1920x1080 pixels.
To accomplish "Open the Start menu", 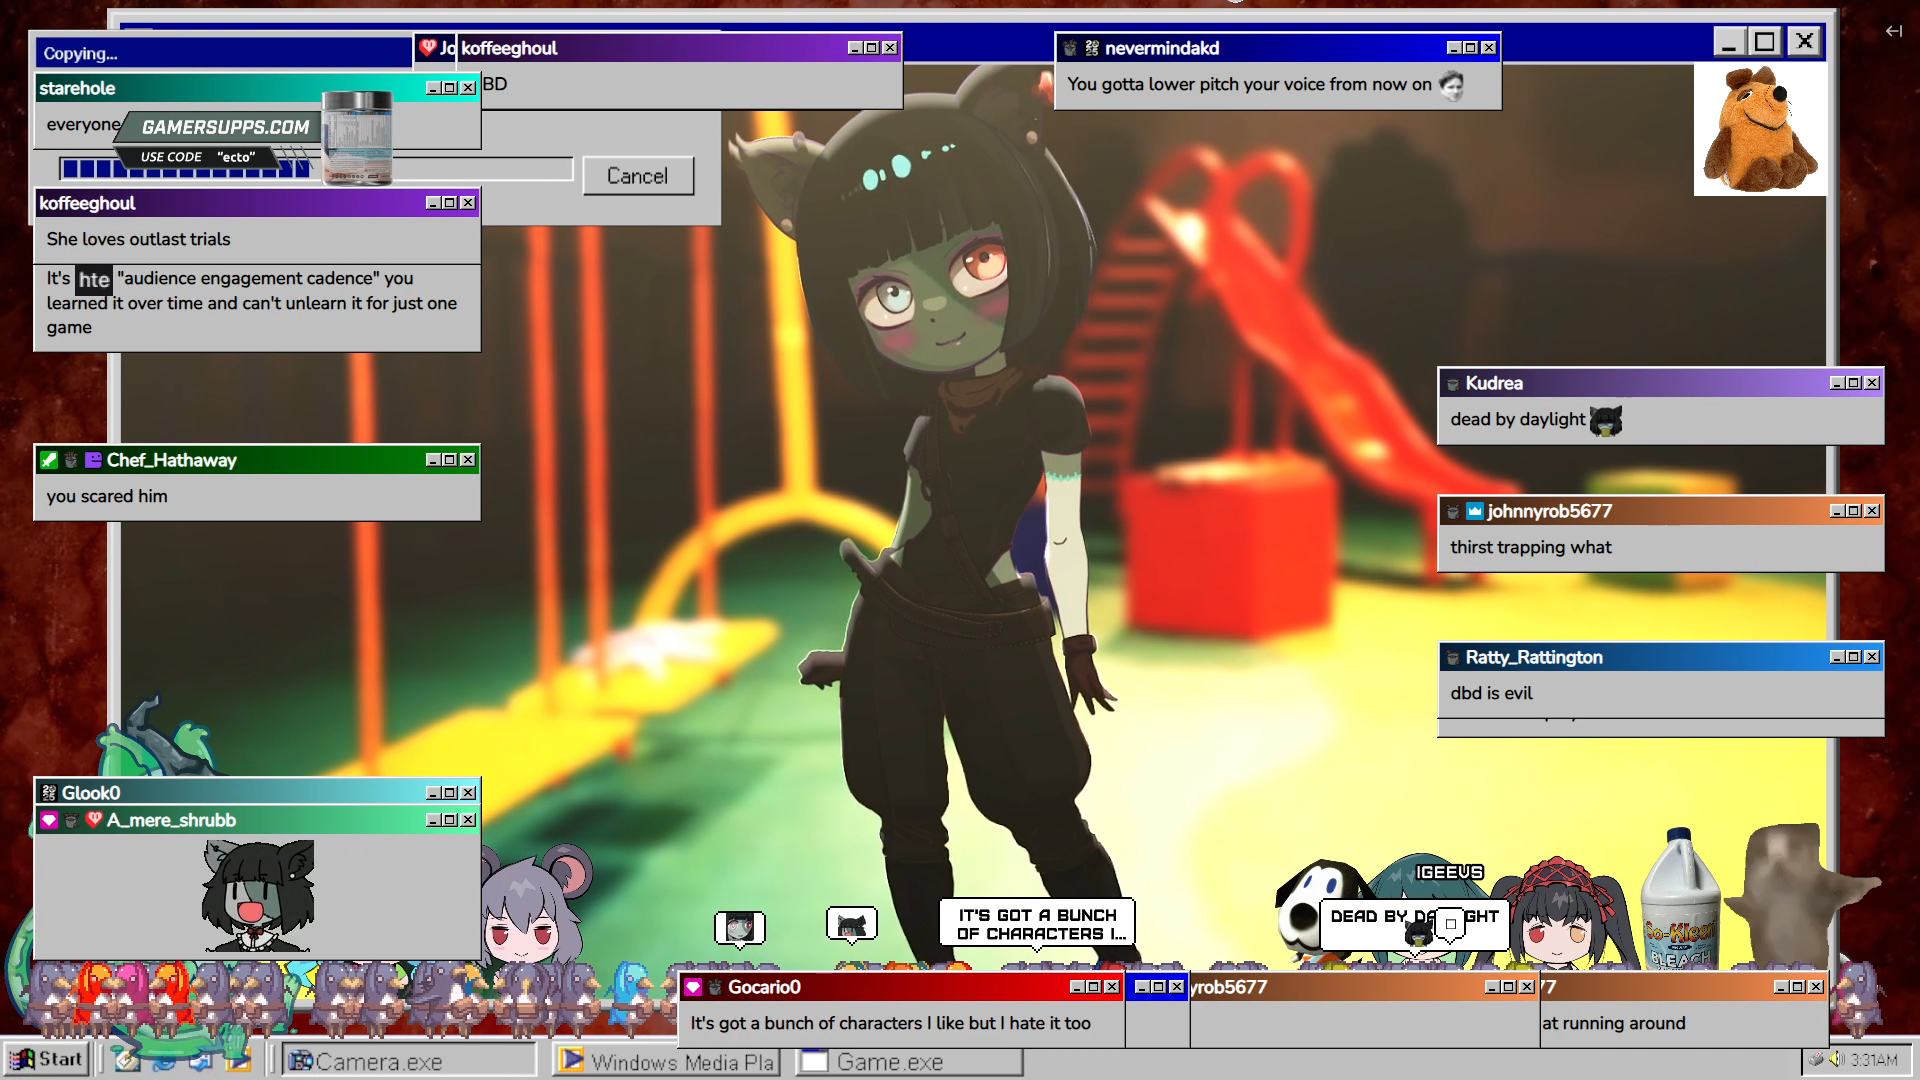I will (46, 1060).
